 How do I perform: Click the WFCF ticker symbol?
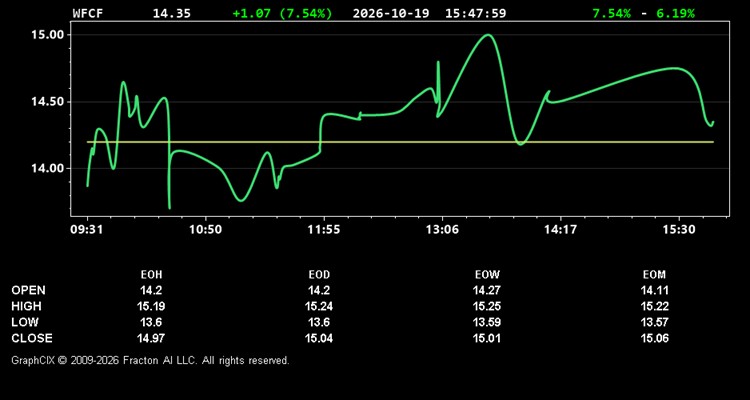(x=87, y=13)
